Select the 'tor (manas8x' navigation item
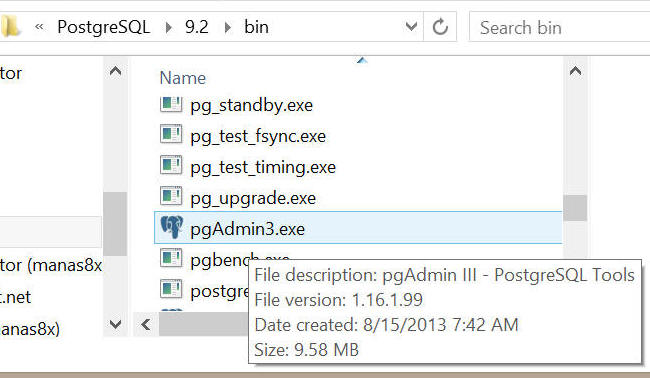This screenshot has height=378, width=650. click(x=51, y=265)
